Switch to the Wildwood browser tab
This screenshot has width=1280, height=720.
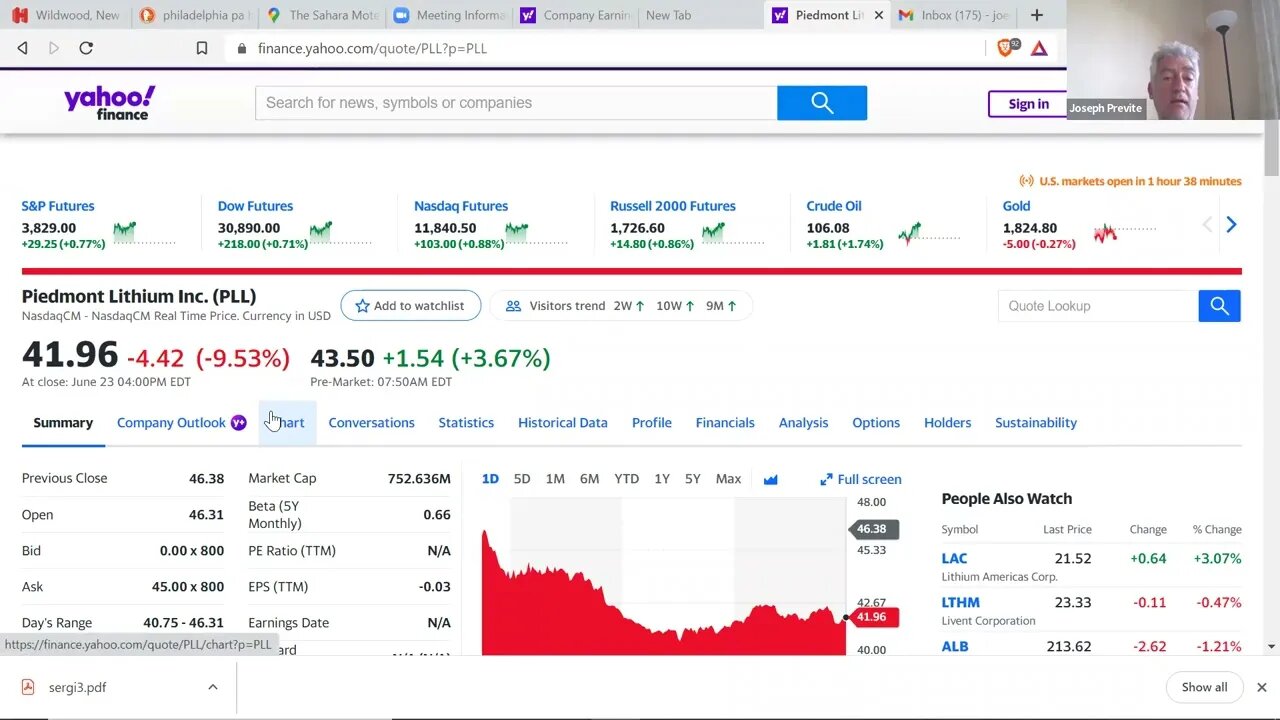tap(67, 15)
